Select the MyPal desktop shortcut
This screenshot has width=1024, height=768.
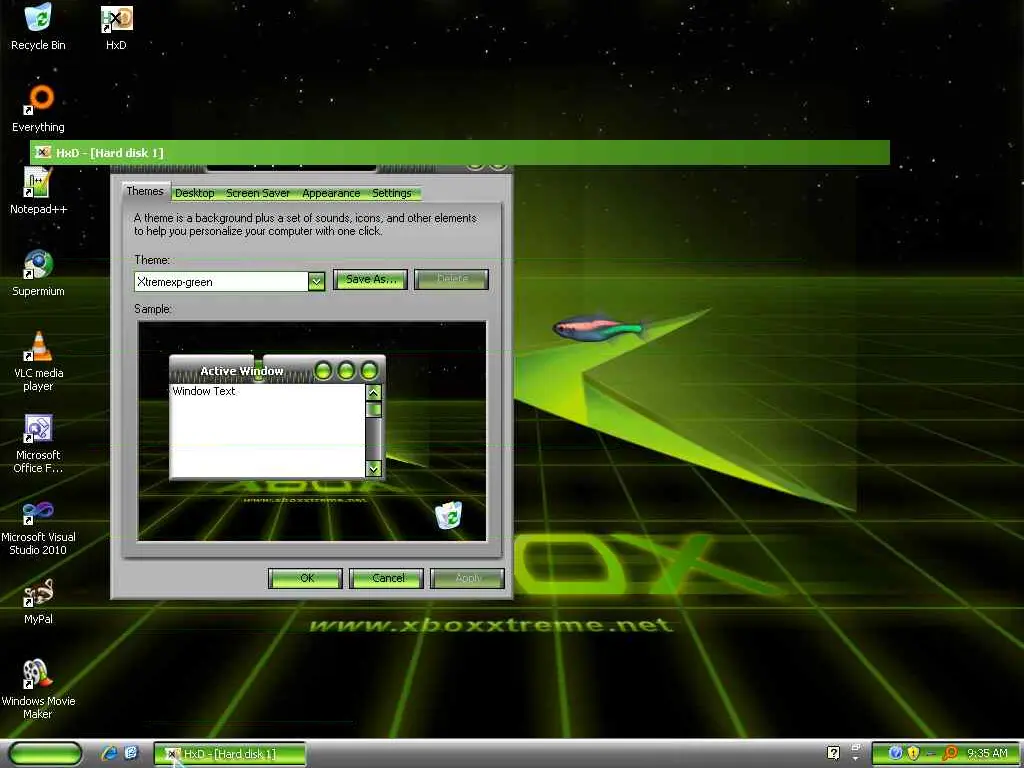[x=39, y=601]
